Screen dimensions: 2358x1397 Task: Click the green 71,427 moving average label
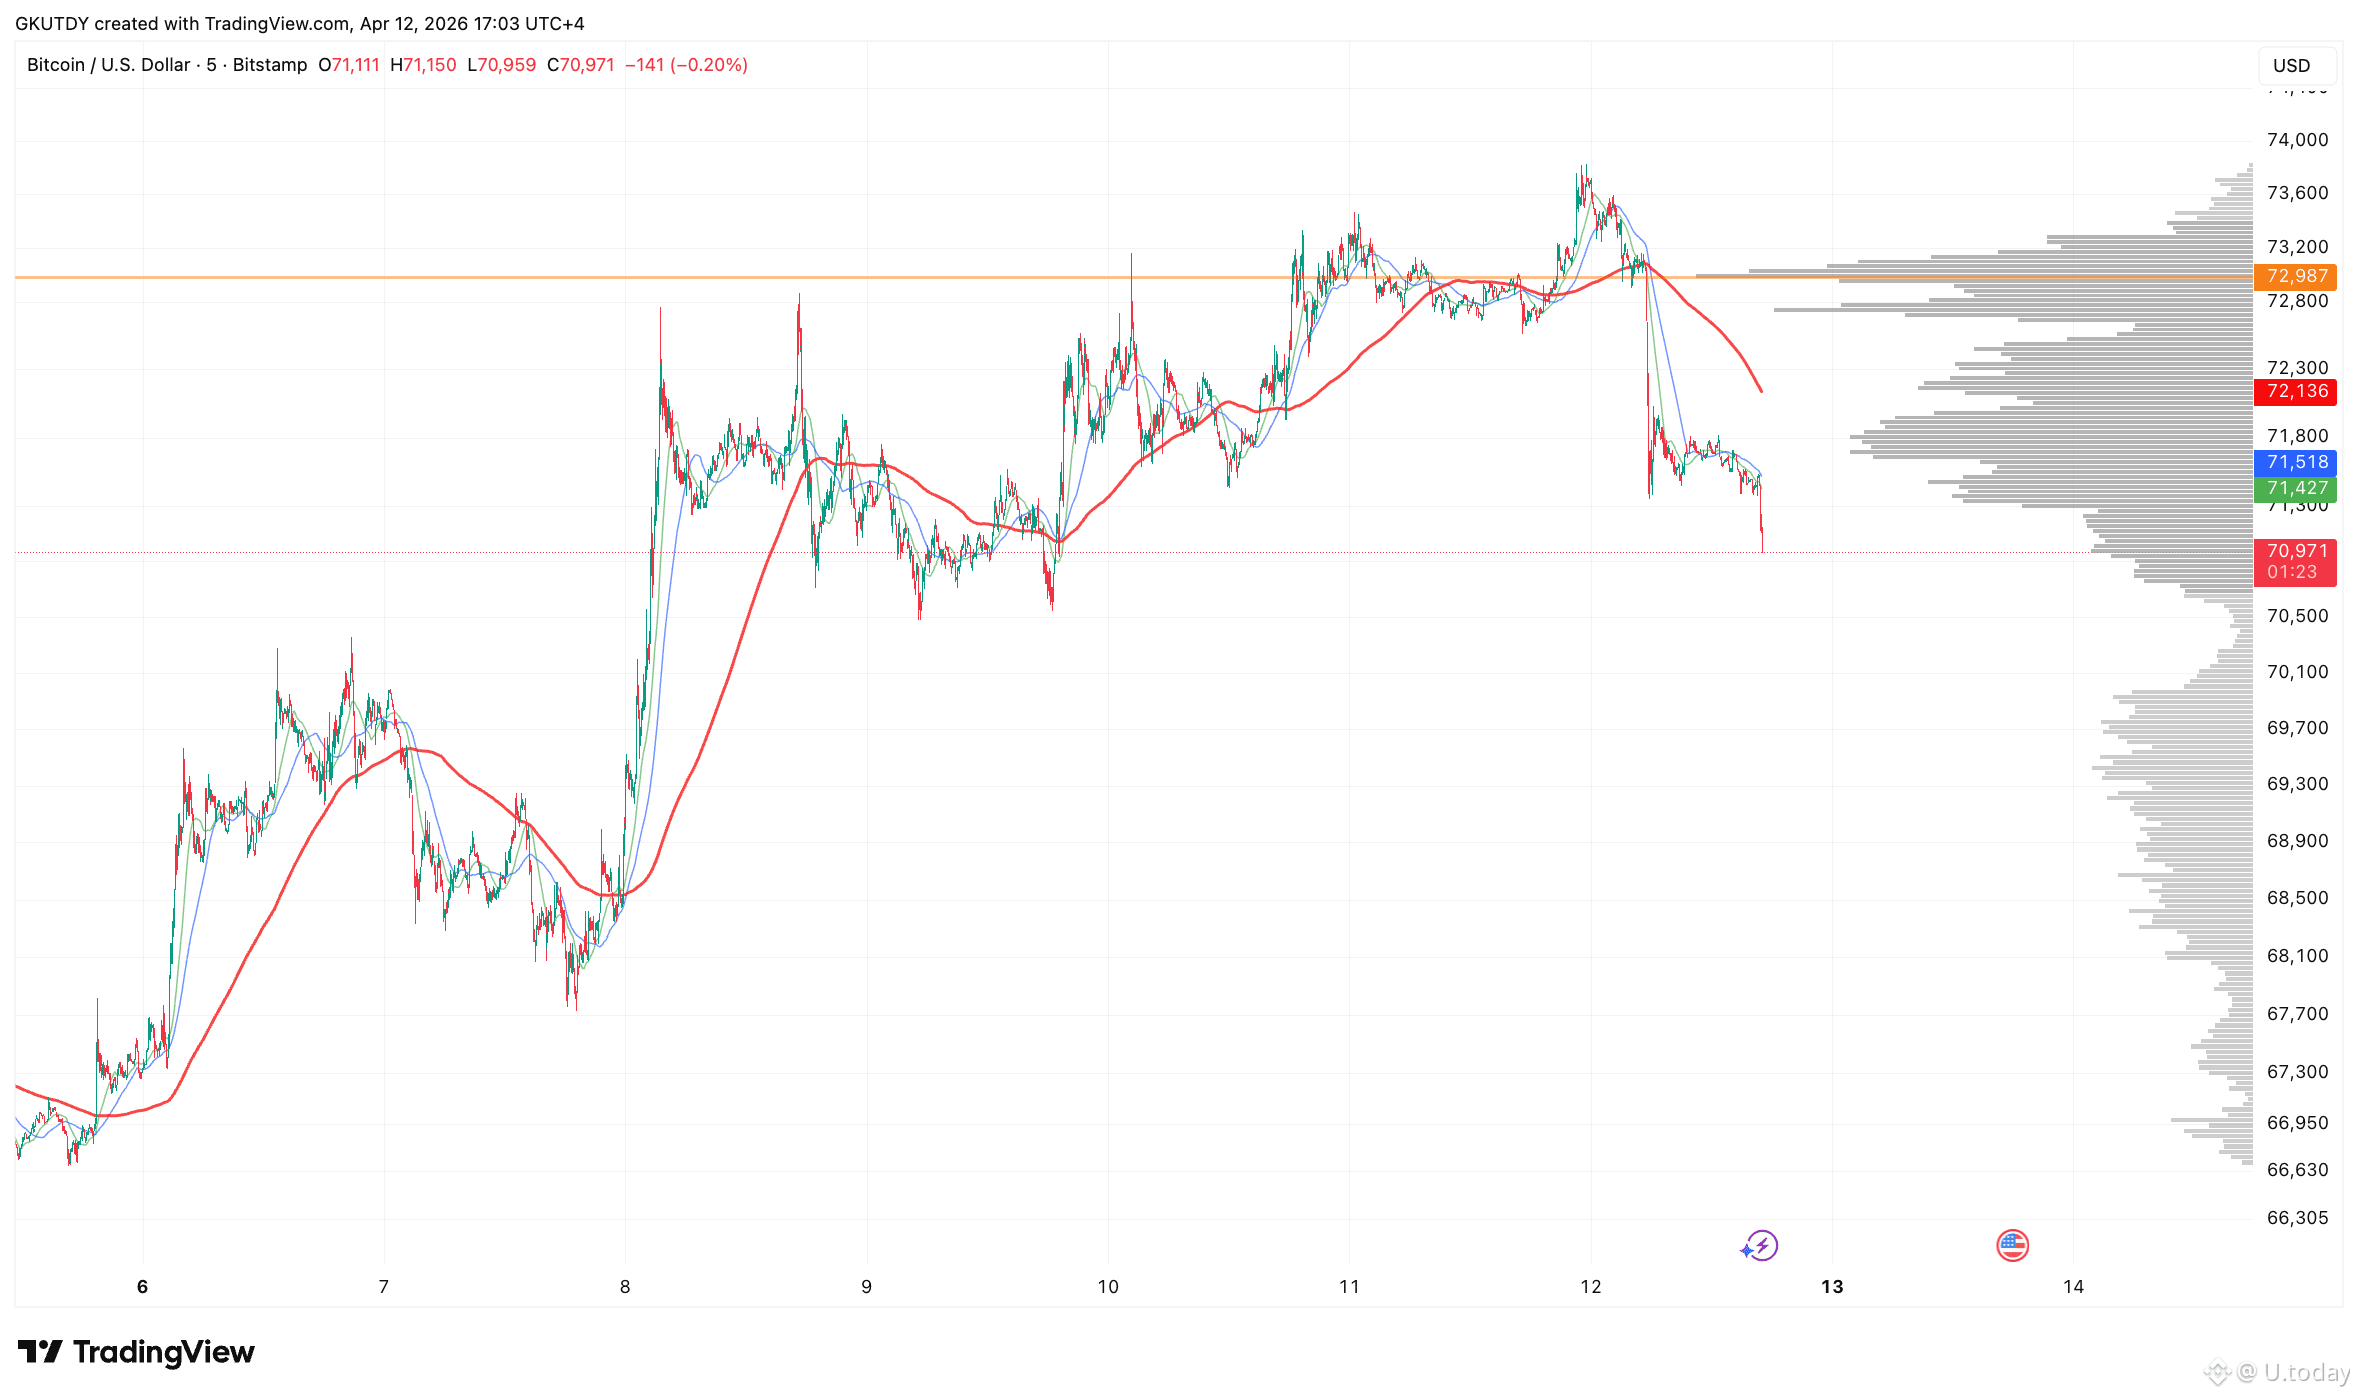(x=2296, y=489)
